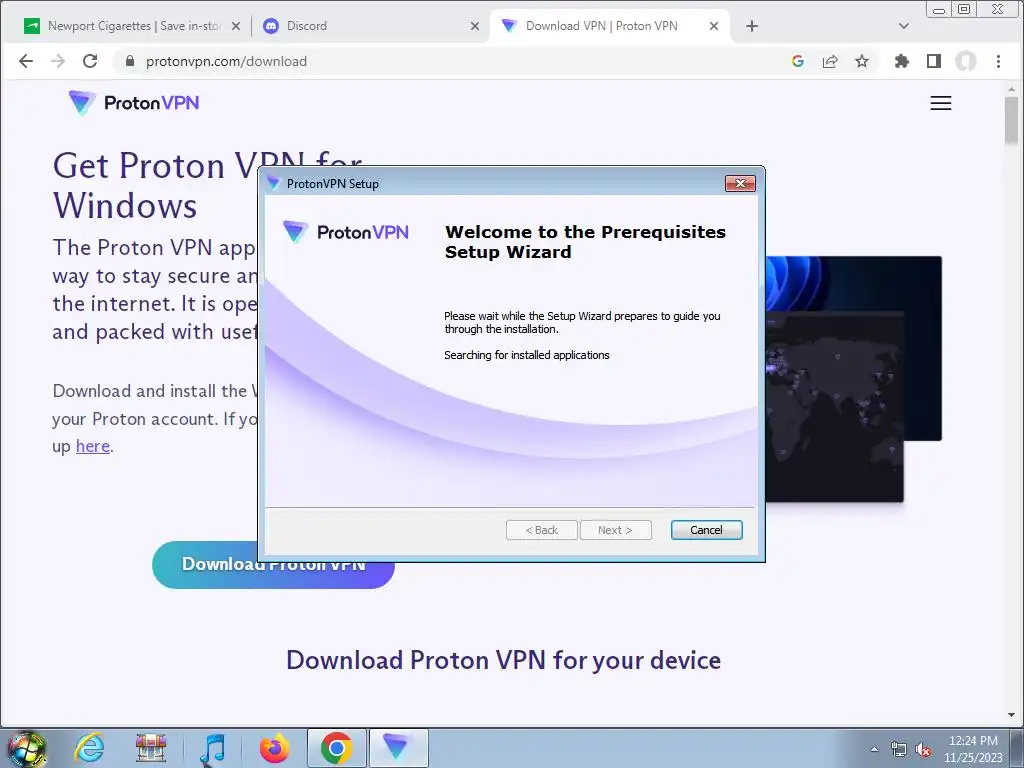1024x768 pixels.
Task: Close the Discord tab
Action: click(475, 26)
